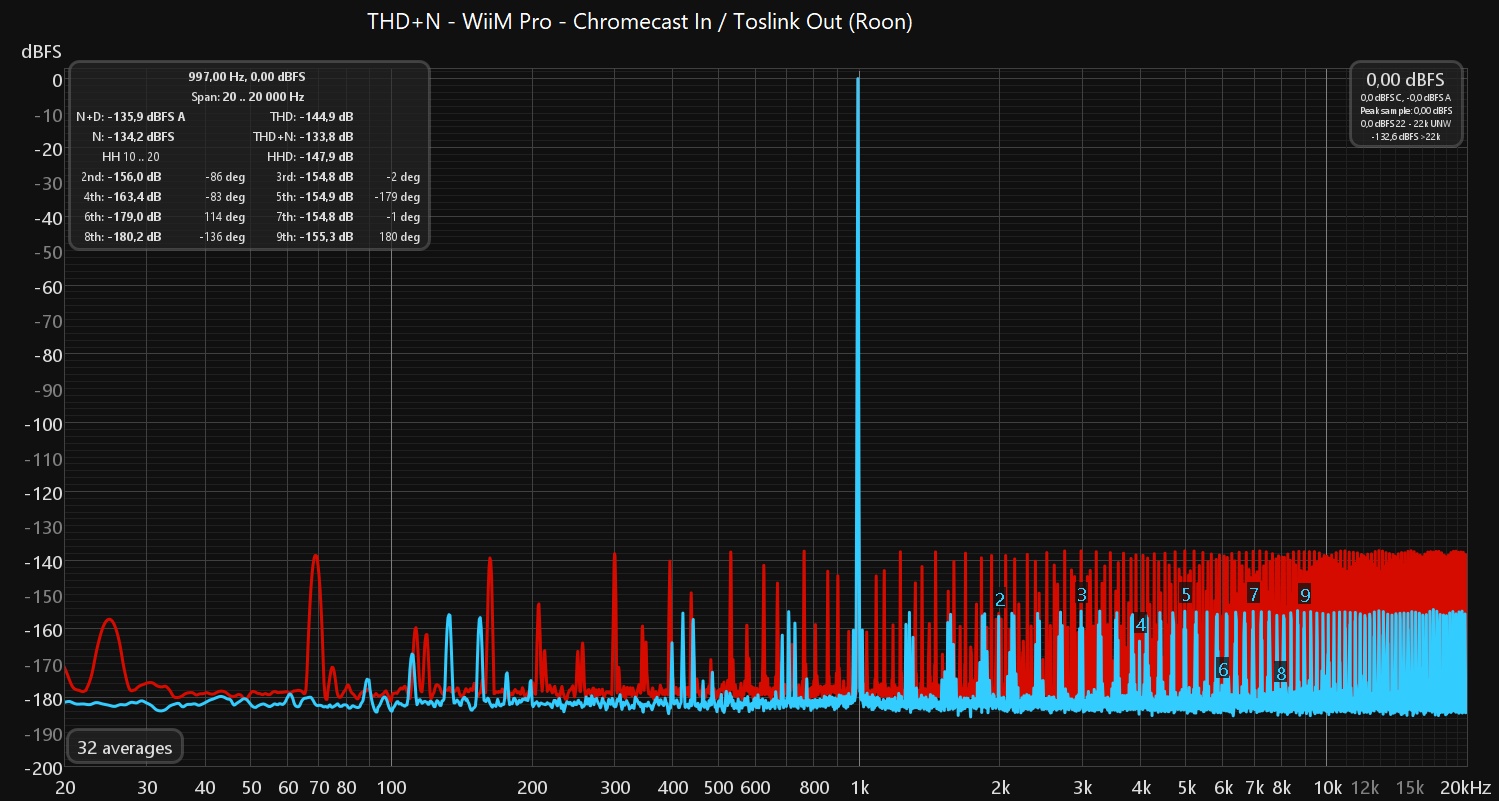Click harmonic marker 6 on the graph
The height and width of the screenshot is (801, 1499).
[1222, 668]
